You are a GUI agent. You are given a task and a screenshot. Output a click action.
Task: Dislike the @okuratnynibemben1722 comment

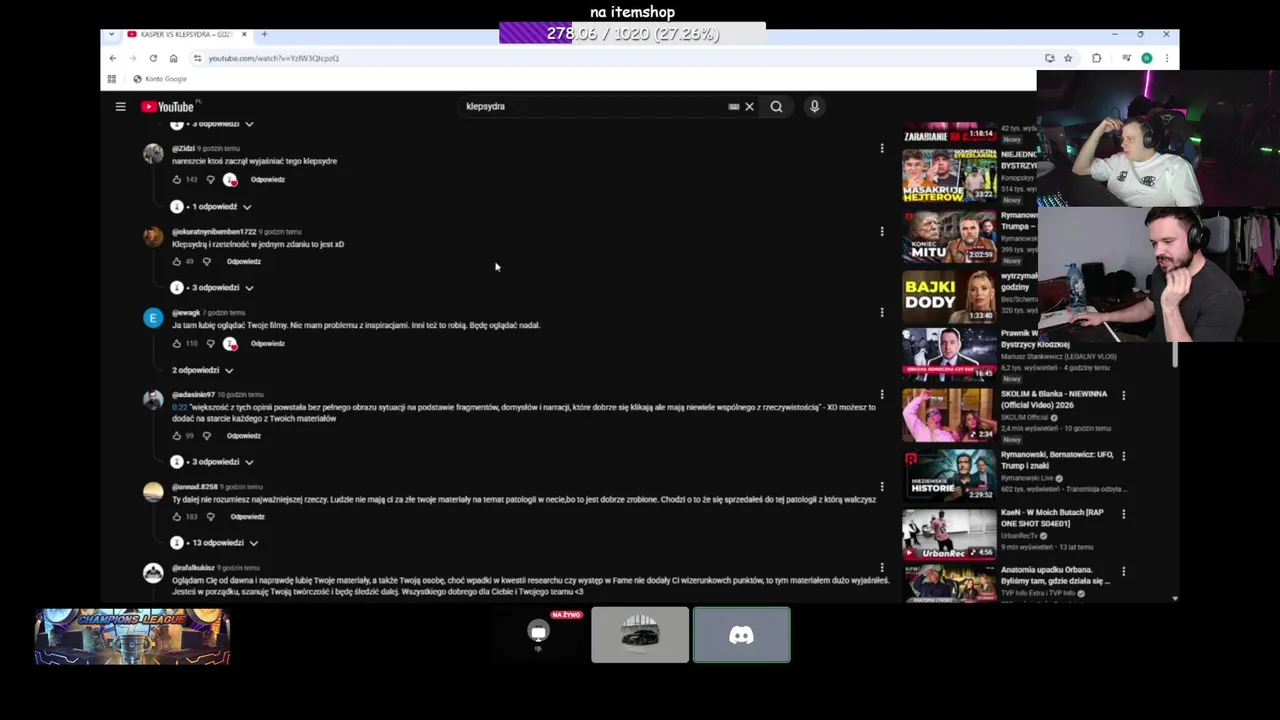pyautogui.click(x=206, y=262)
